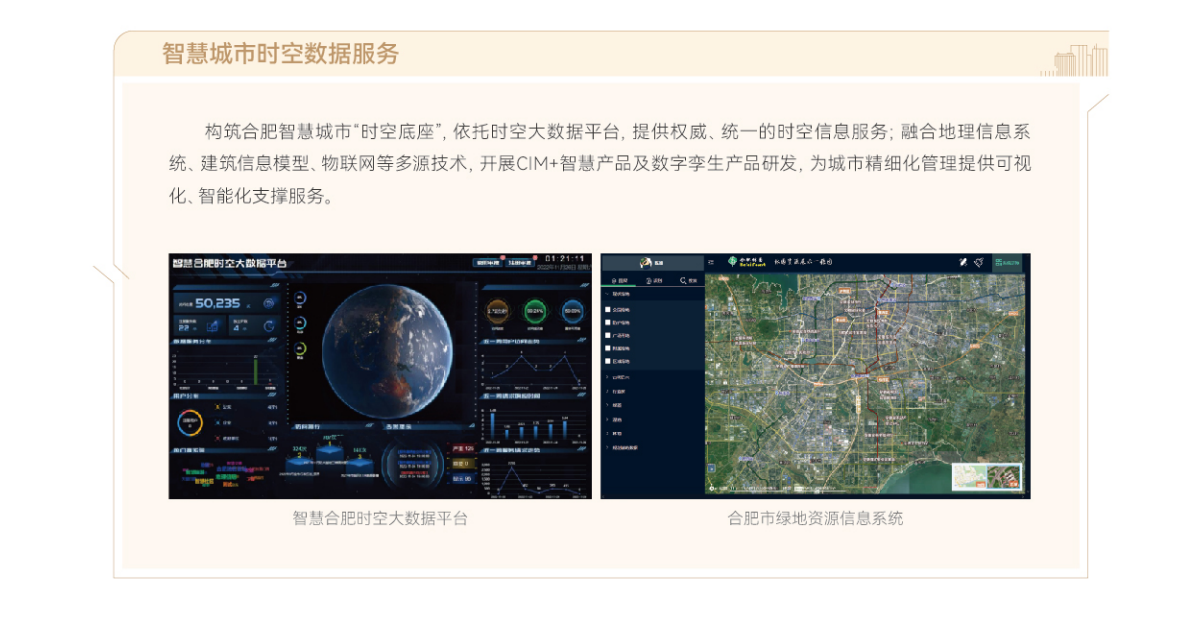Click the green tree logo in the map header
Screen dimensions: 1188x617
pyautogui.click(x=734, y=262)
